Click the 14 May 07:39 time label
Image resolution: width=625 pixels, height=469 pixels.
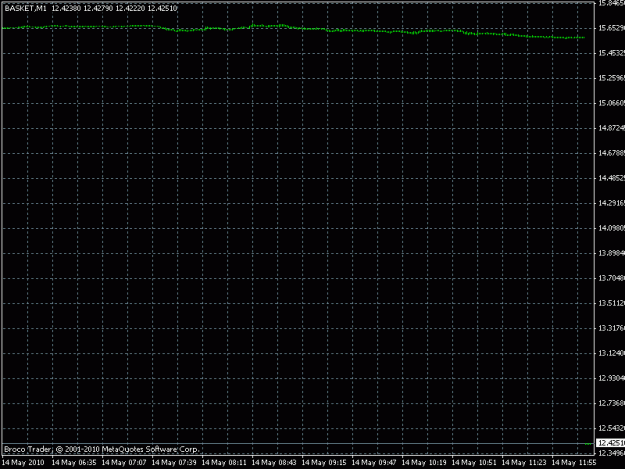pyautogui.click(x=174, y=463)
